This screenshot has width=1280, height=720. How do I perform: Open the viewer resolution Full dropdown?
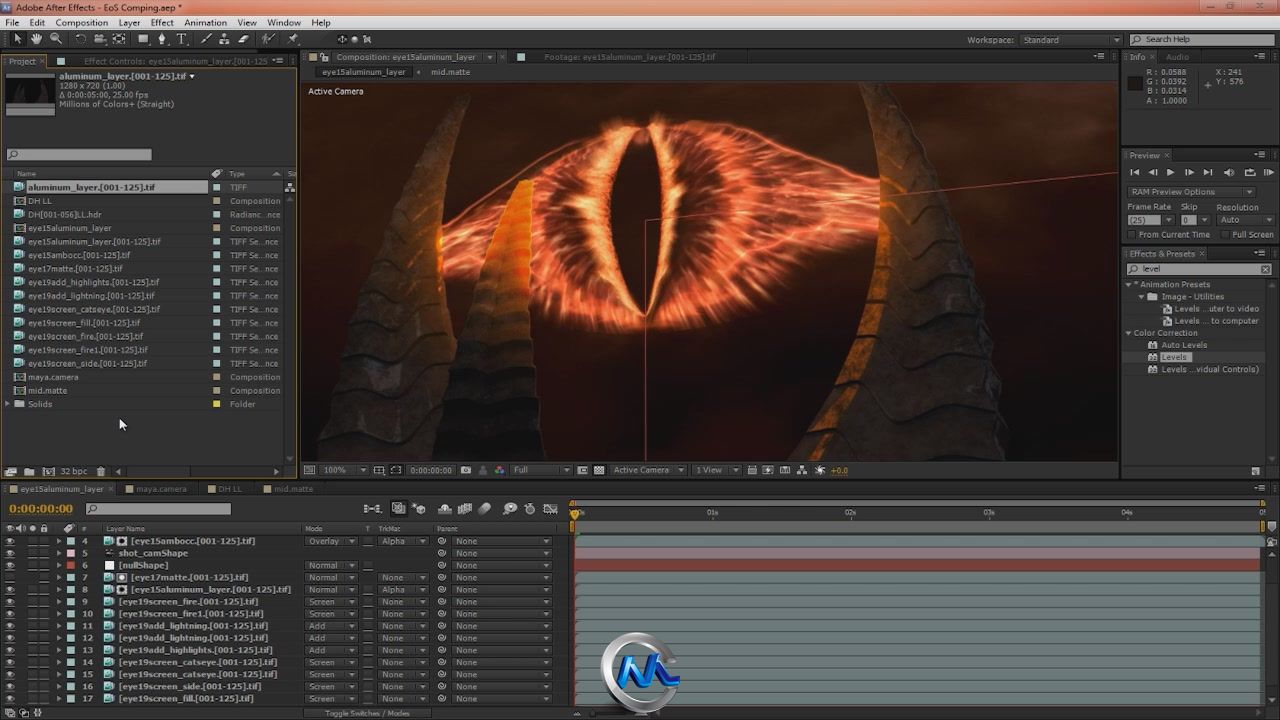click(x=541, y=470)
